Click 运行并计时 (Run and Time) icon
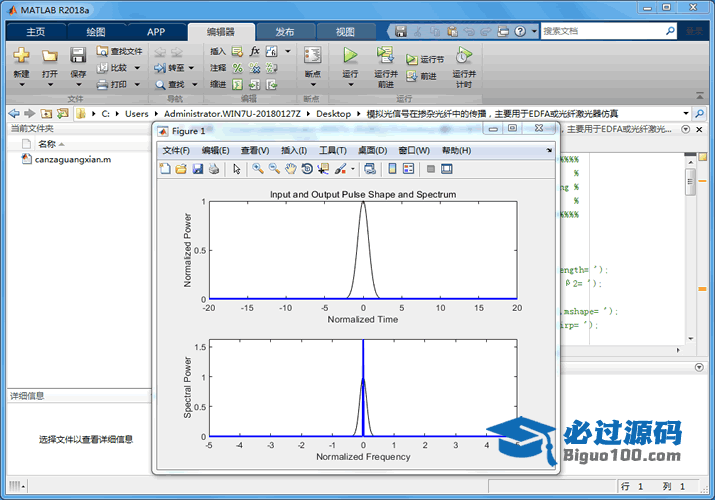The width and height of the screenshot is (715, 500). pyautogui.click(x=464, y=55)
